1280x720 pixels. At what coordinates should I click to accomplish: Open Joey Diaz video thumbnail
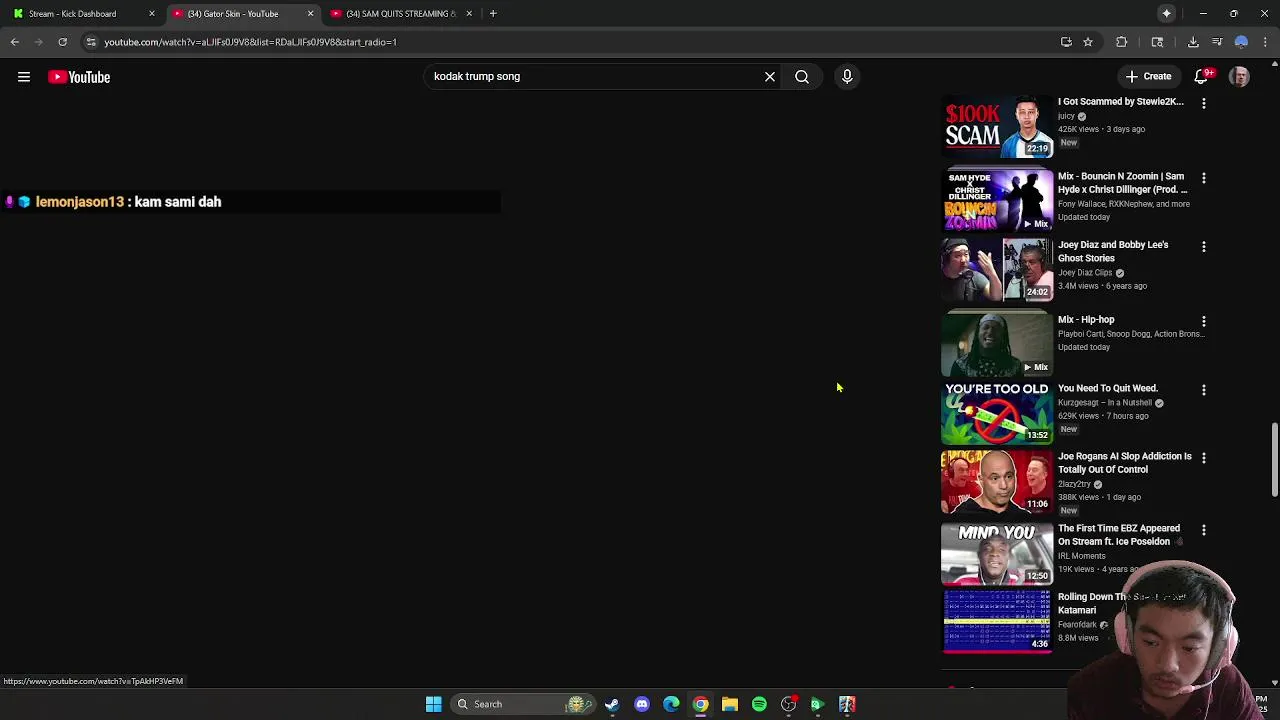pos(997,269)
